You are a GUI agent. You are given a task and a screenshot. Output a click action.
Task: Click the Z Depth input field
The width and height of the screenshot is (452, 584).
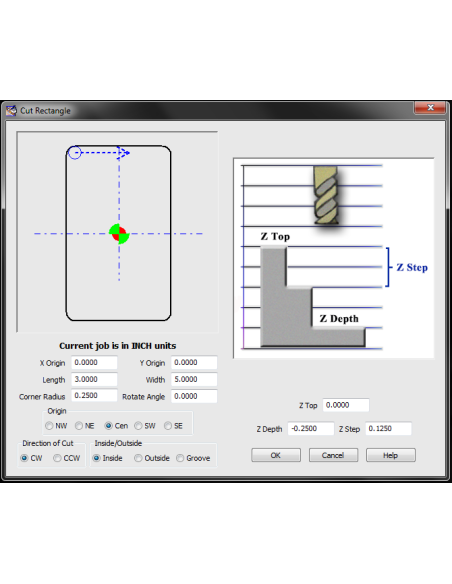[x=311, y=429]
